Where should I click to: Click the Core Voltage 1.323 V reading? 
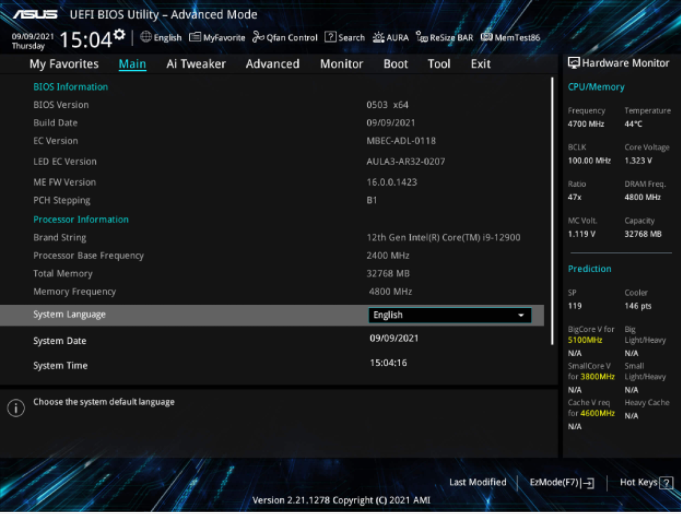point(638,161)
